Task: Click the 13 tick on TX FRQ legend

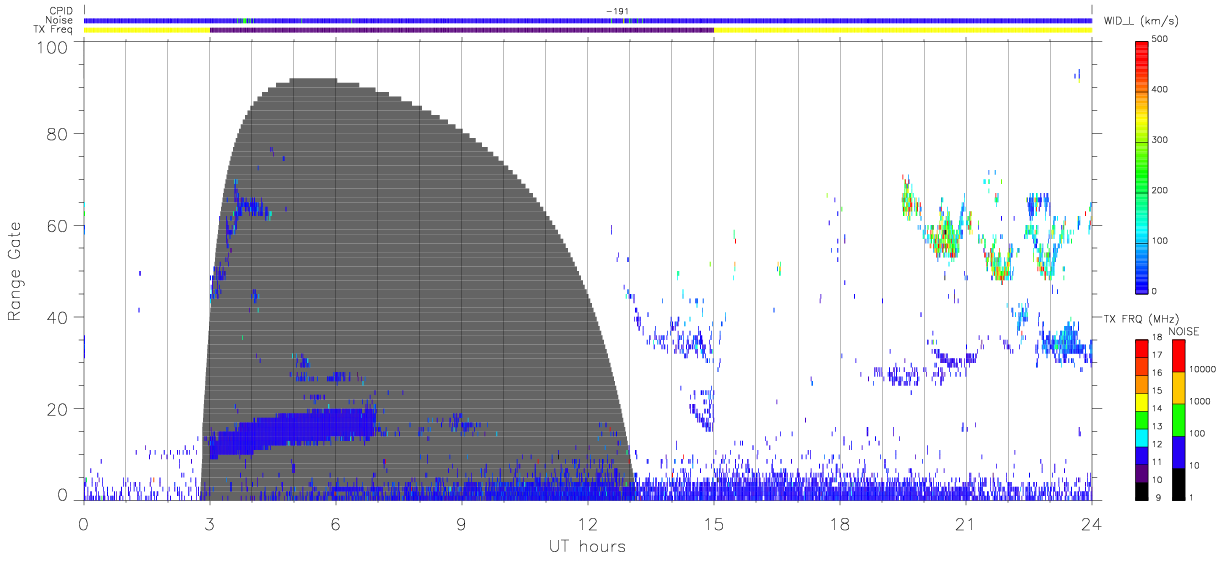Action: (x=1157, y=427)
